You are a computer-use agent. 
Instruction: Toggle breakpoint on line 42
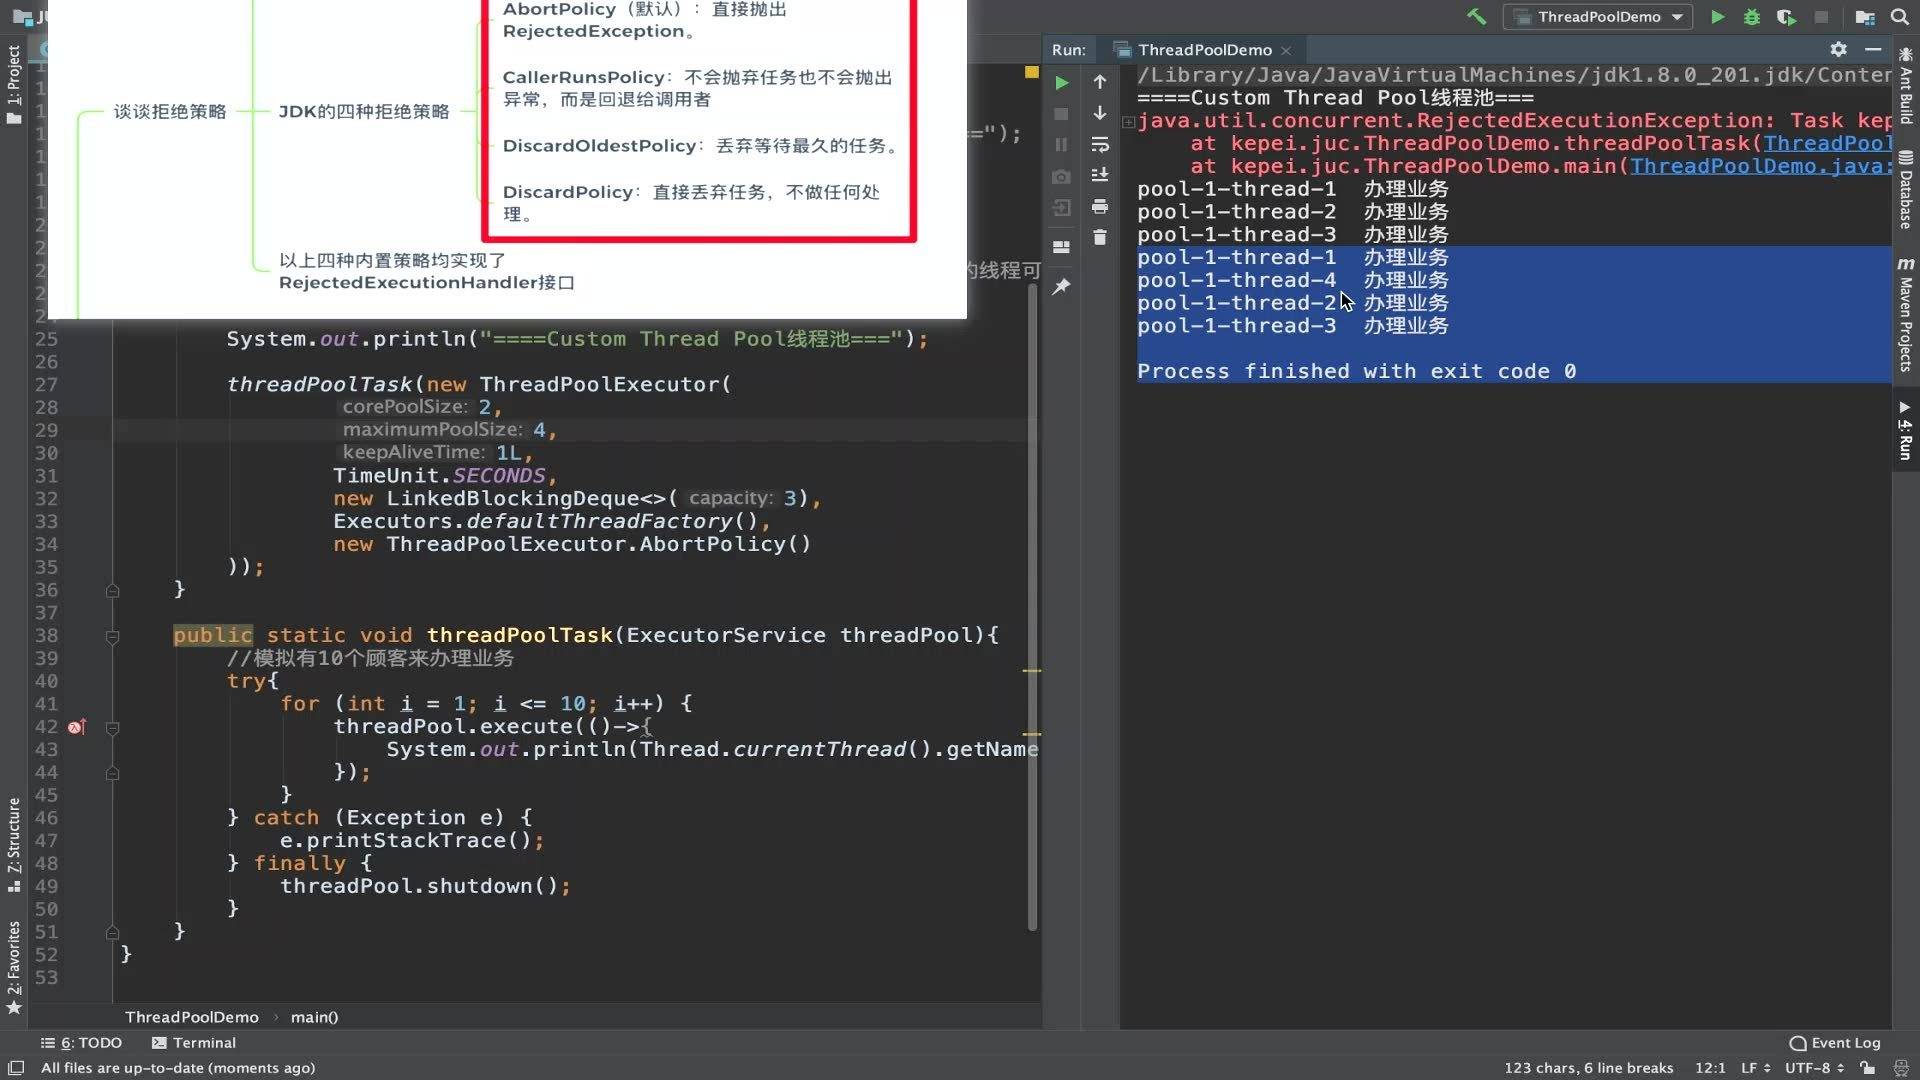pos(73,727)
